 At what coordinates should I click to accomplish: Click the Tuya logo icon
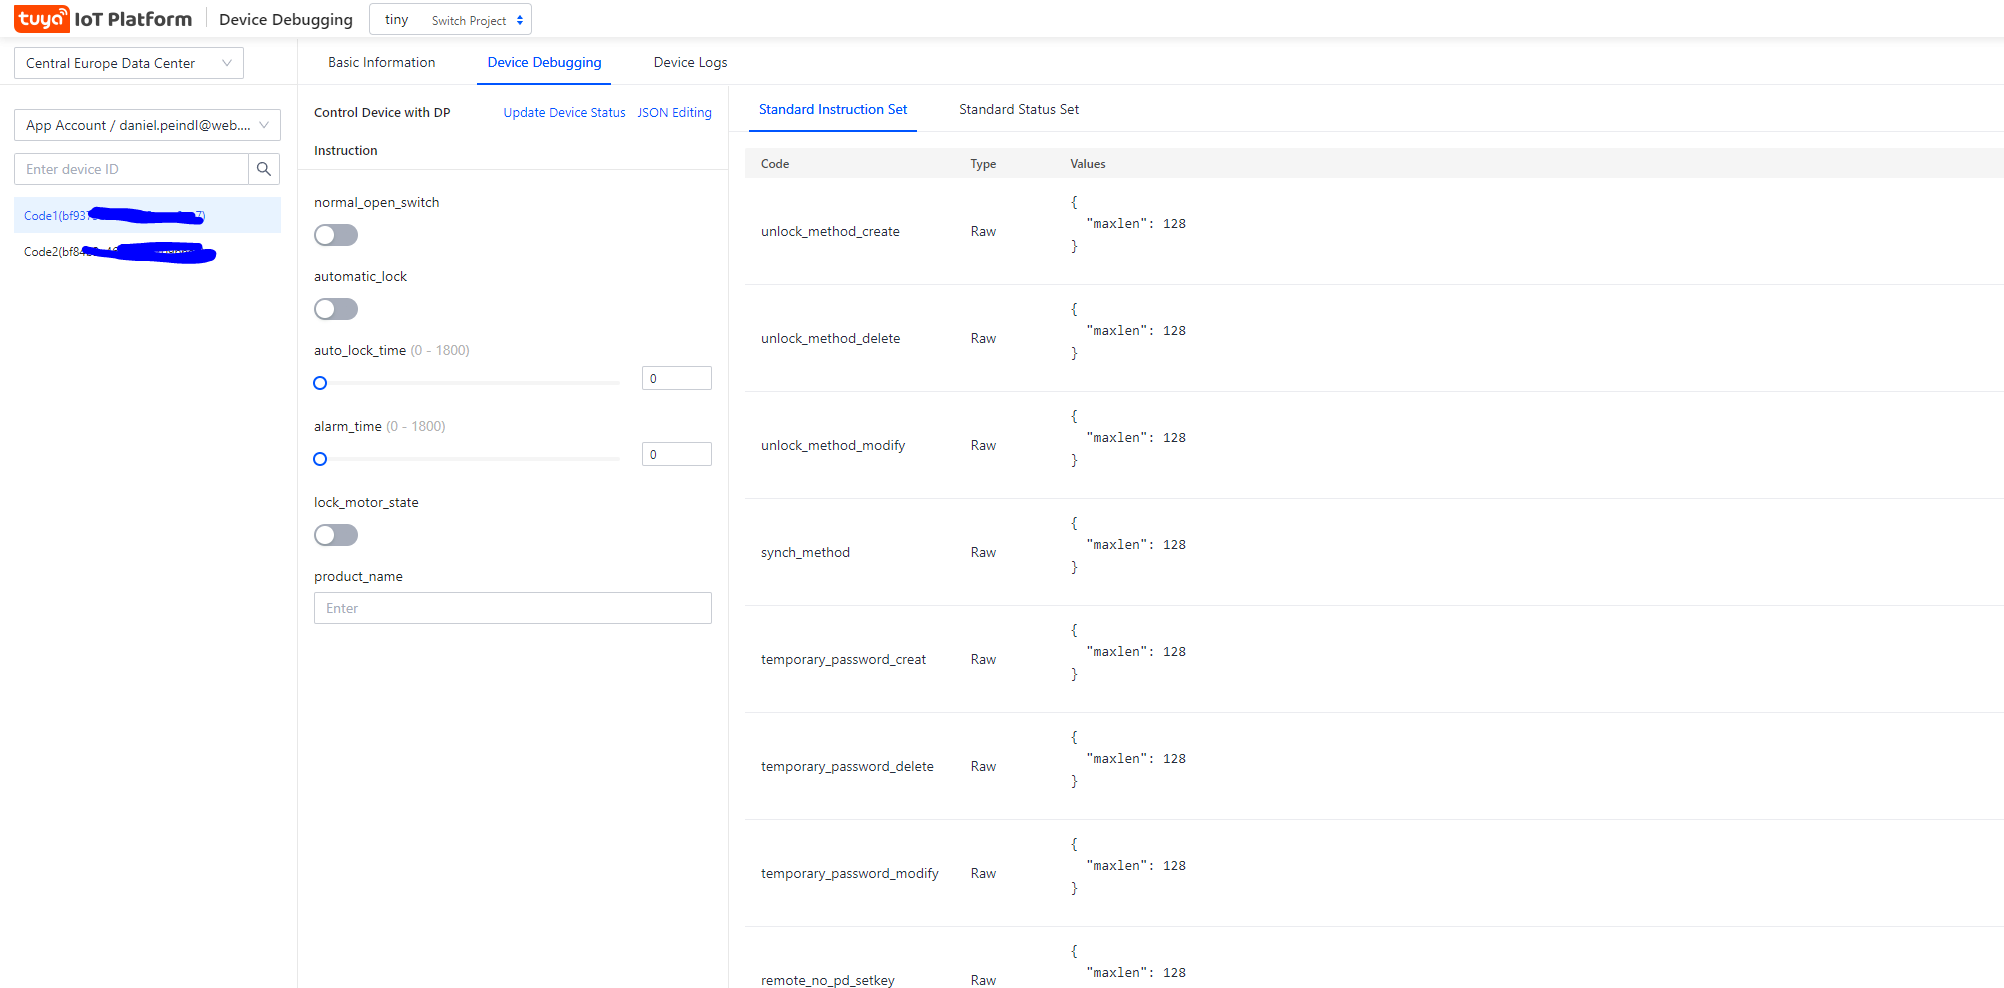[42, 19]
